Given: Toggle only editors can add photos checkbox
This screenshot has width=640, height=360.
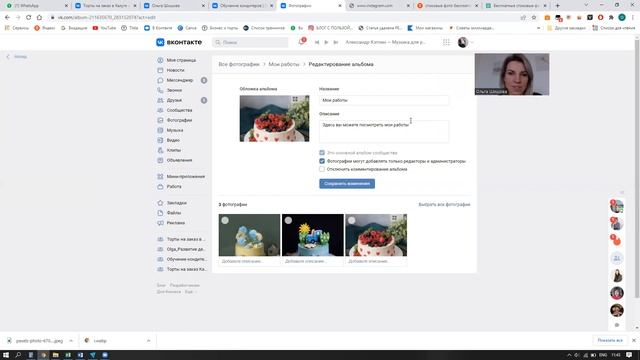Looking at the screenshot, I should [322, 161].
